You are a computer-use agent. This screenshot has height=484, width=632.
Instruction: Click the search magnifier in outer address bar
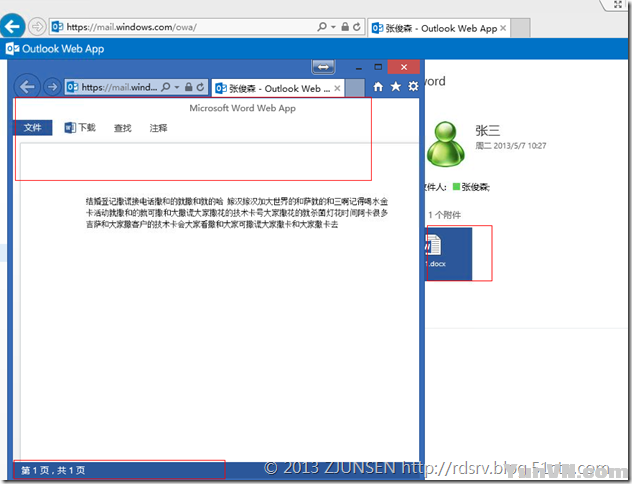(x=322, y=27)
